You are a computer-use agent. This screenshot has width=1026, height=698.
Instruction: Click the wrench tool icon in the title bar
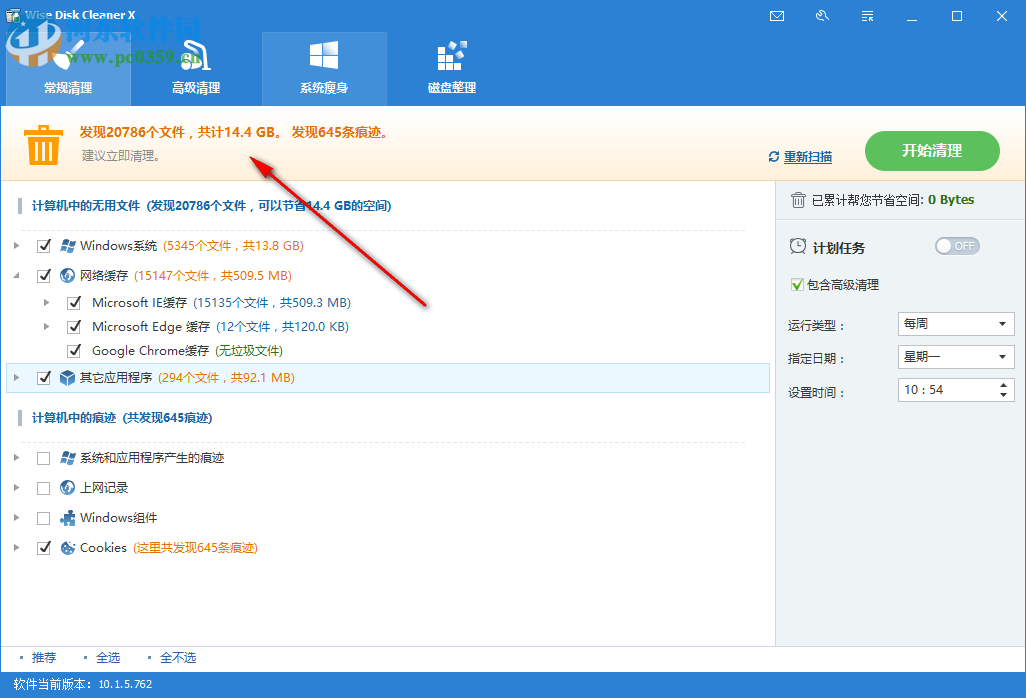click(x=822, y=16)
